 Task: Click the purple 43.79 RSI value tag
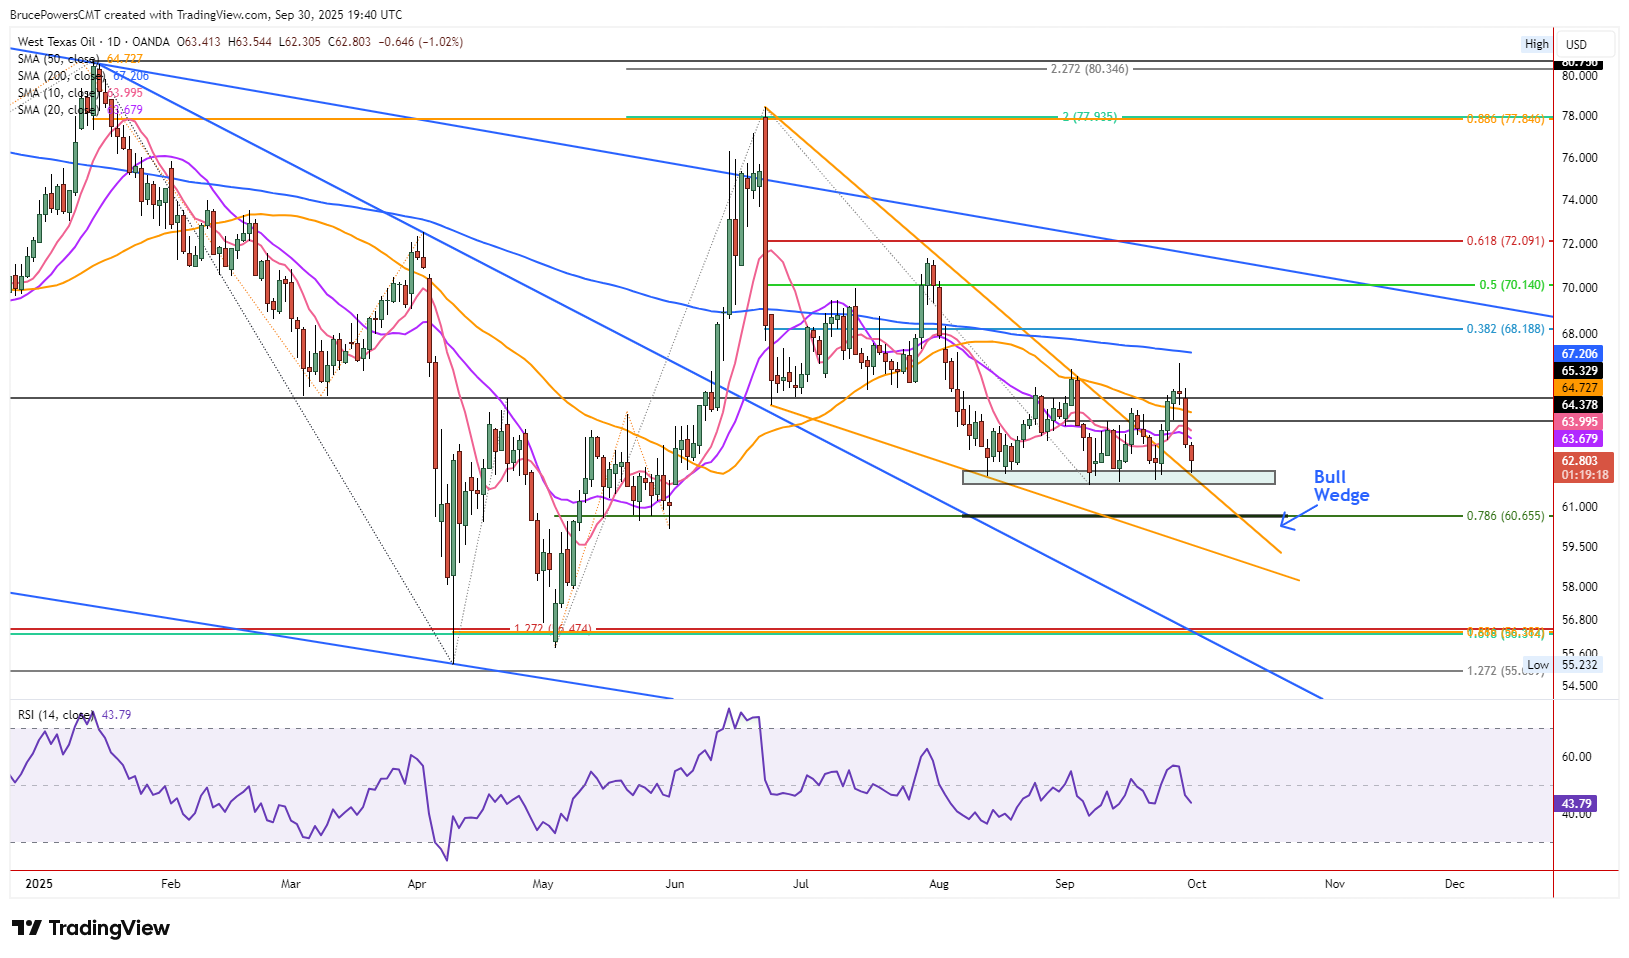click(x=1576, y=804)
